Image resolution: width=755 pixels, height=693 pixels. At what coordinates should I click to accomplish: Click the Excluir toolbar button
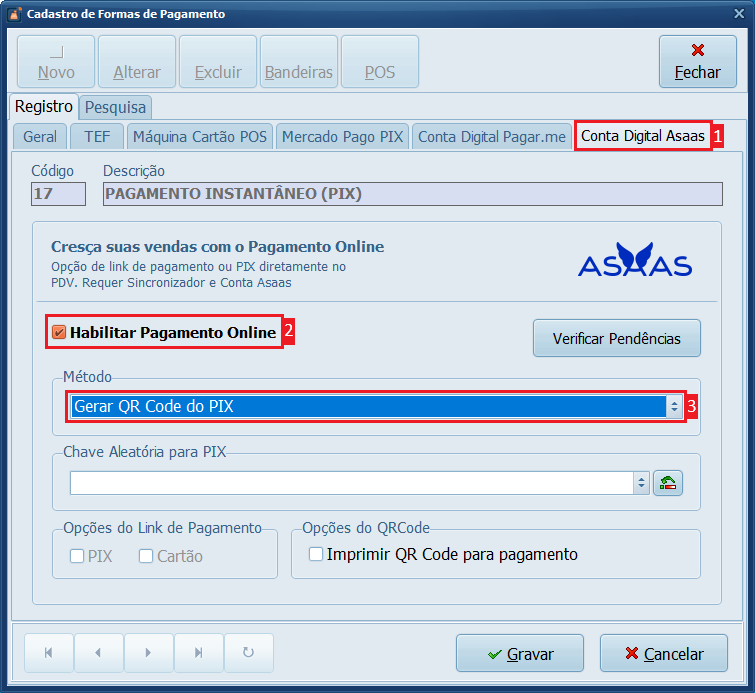[218, 62]
